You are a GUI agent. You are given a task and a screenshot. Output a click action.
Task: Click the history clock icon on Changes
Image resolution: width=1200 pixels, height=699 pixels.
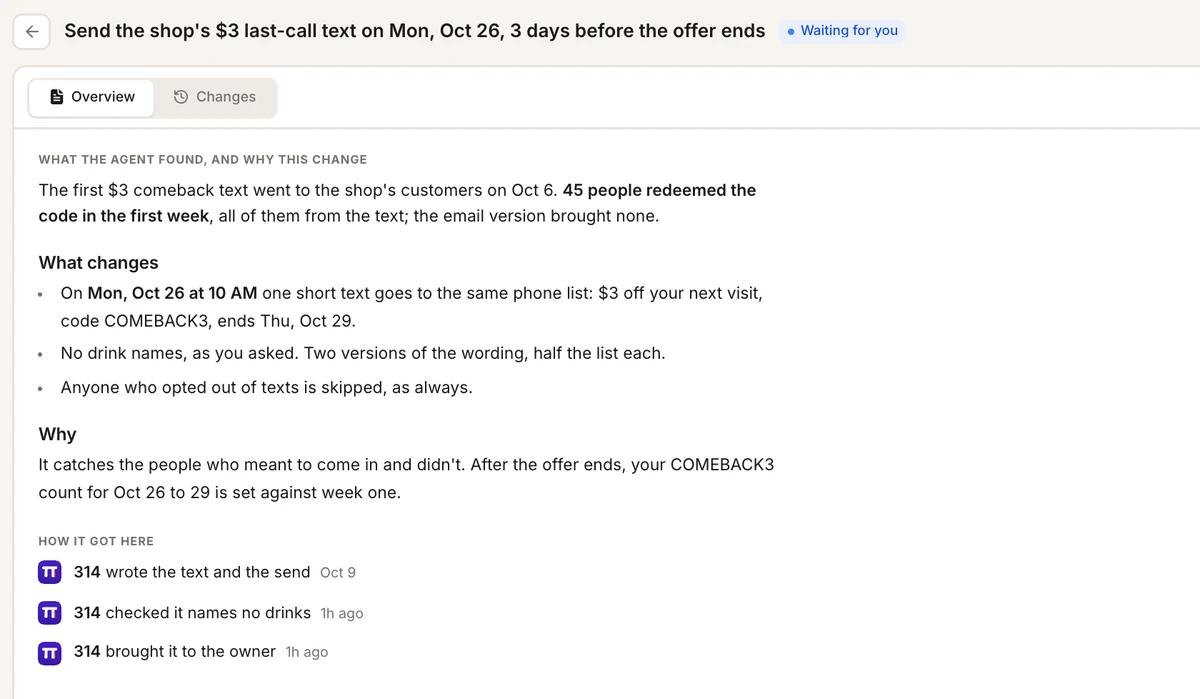181,97
